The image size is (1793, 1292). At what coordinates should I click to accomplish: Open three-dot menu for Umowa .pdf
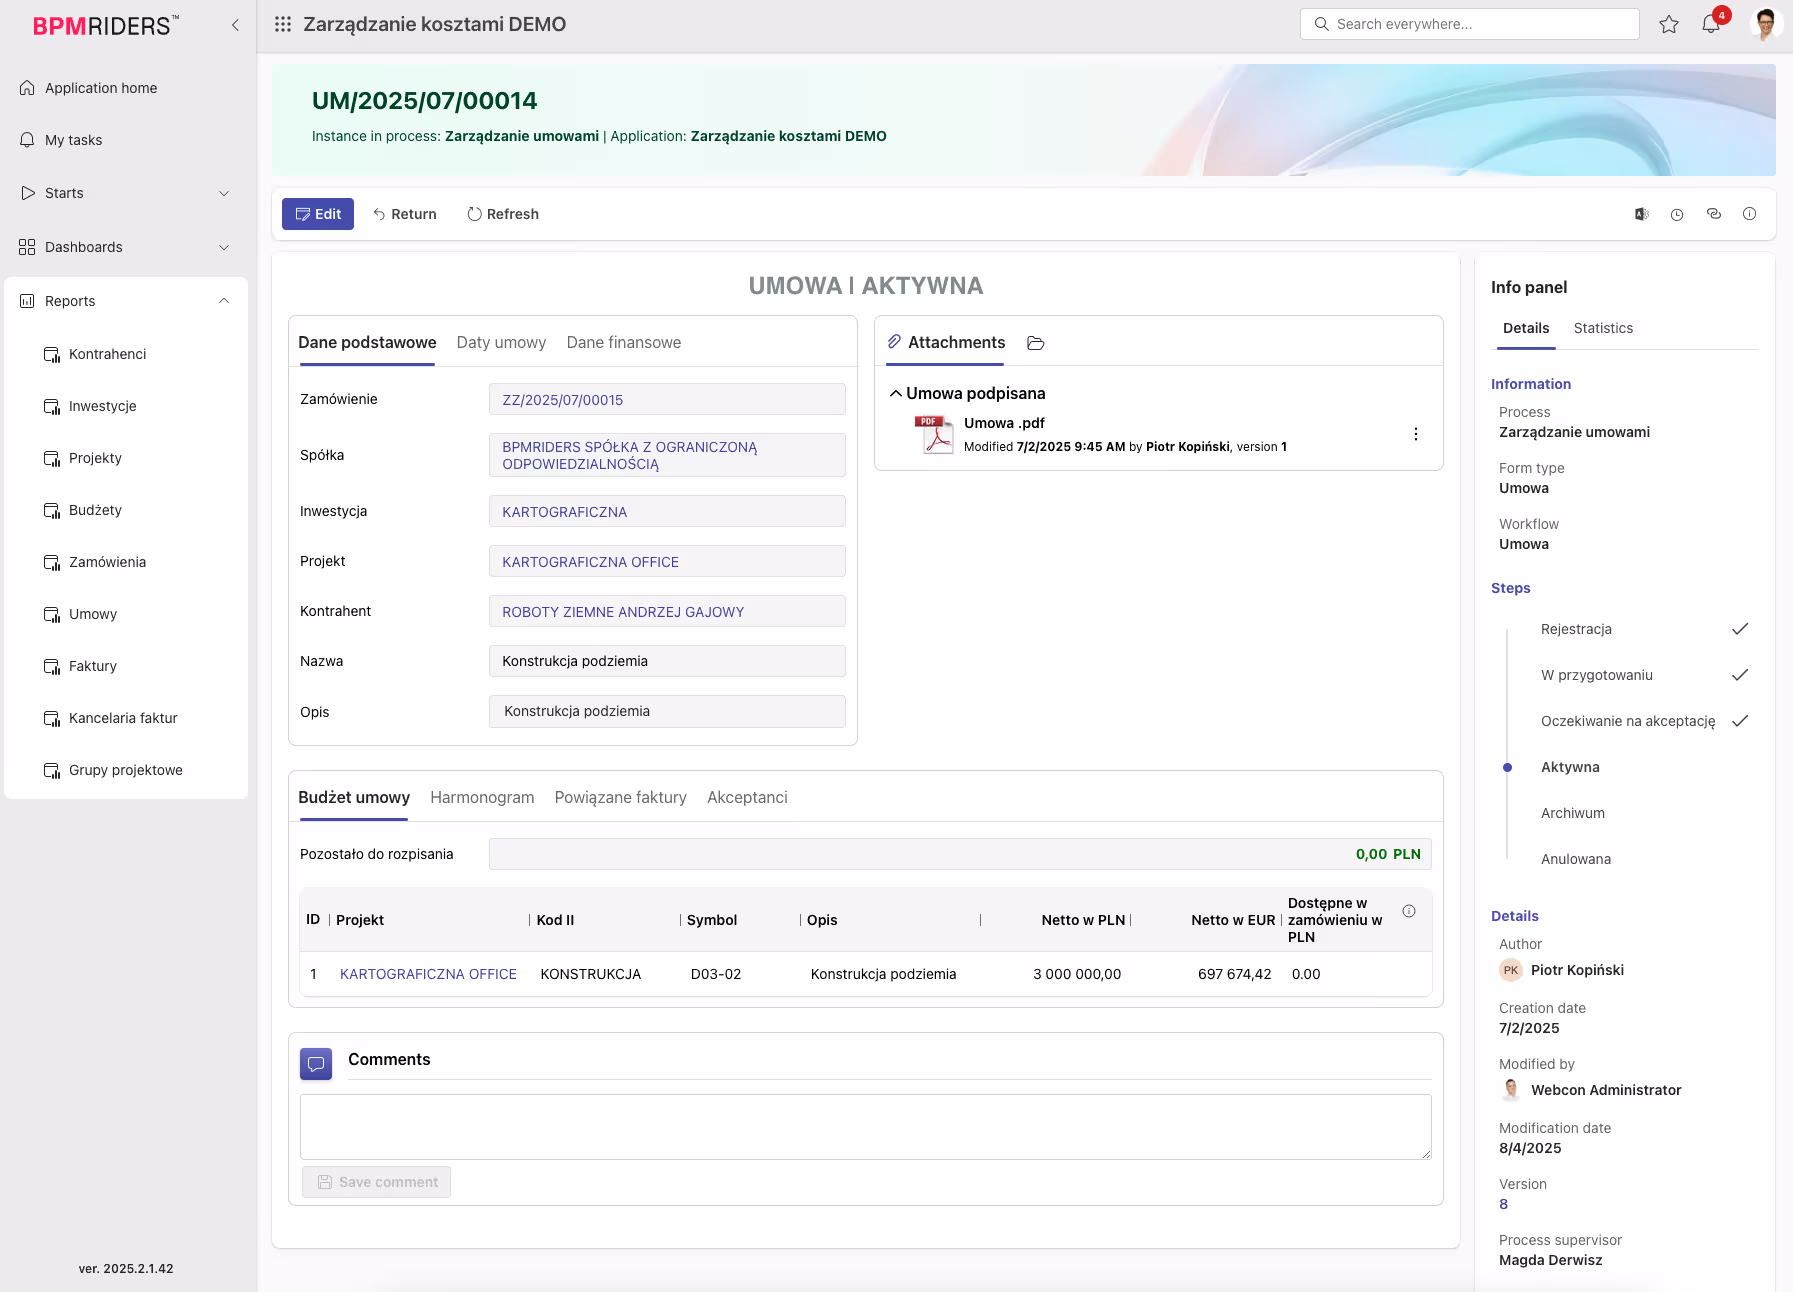click(1415, 434)
